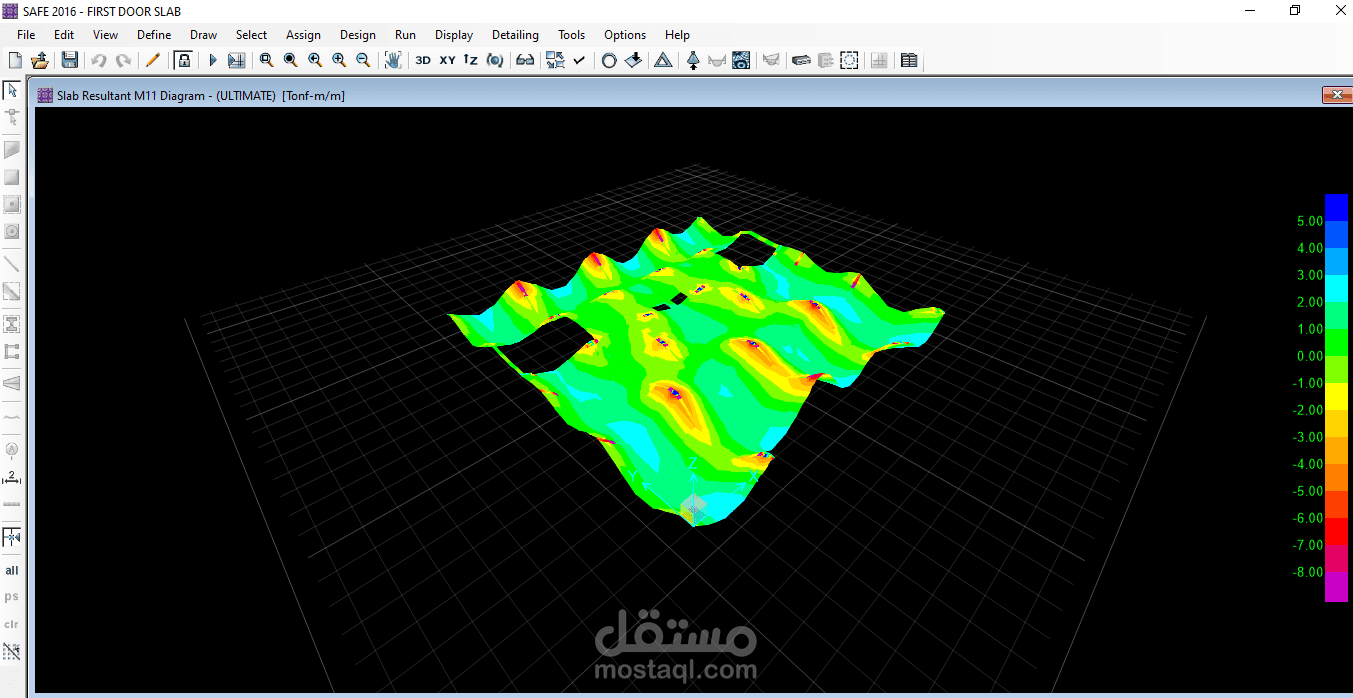Image resolution: width=1353 pixels, height=698 pixels.
Task: Zoom out one step with minus magnifier
Action: [363, 60]
